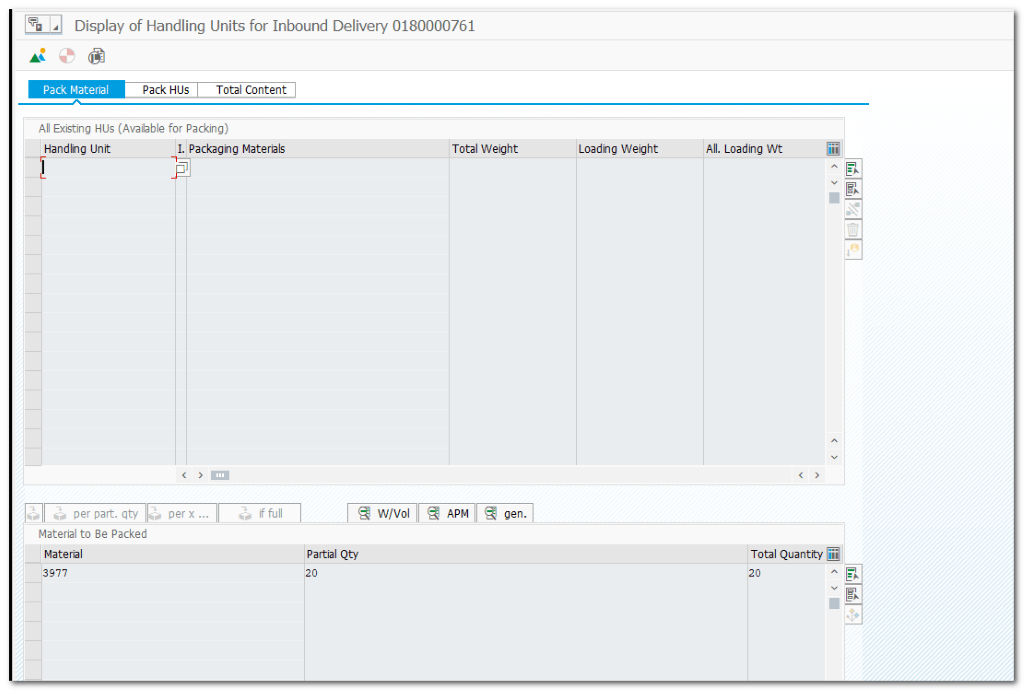Click the SAP menu icon left of the title
This screenshot has width=1024, height=691.
[36, 25]
